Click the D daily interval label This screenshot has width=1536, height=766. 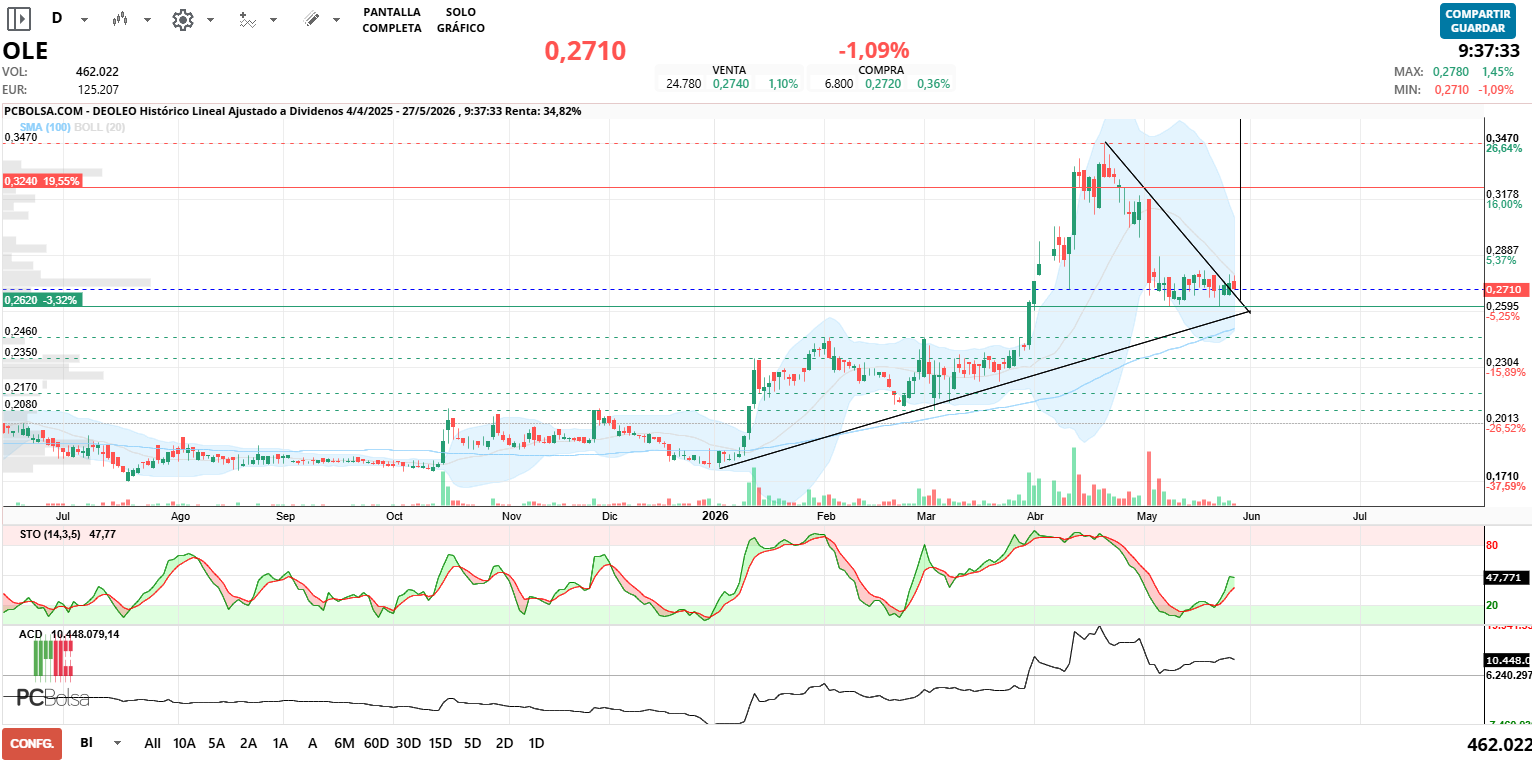pyautogui.click(x=56, y=18)
